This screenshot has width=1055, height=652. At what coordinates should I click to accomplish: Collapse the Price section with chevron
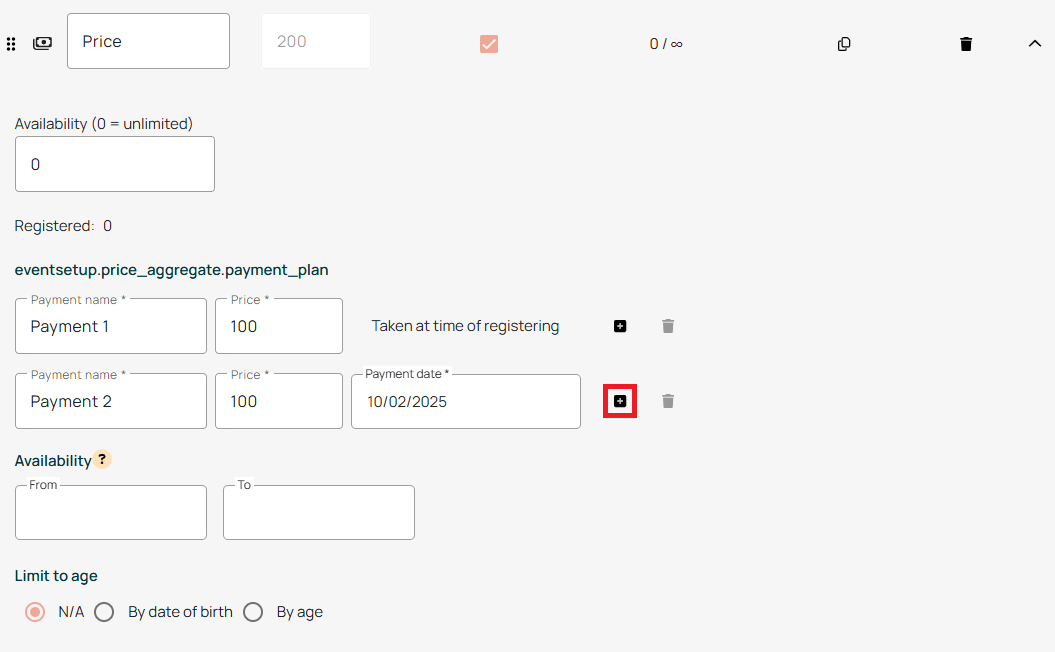(1035, 43)
